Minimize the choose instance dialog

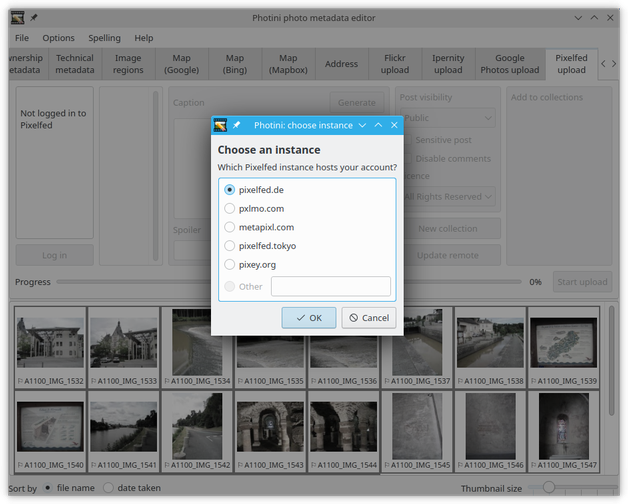362,125
